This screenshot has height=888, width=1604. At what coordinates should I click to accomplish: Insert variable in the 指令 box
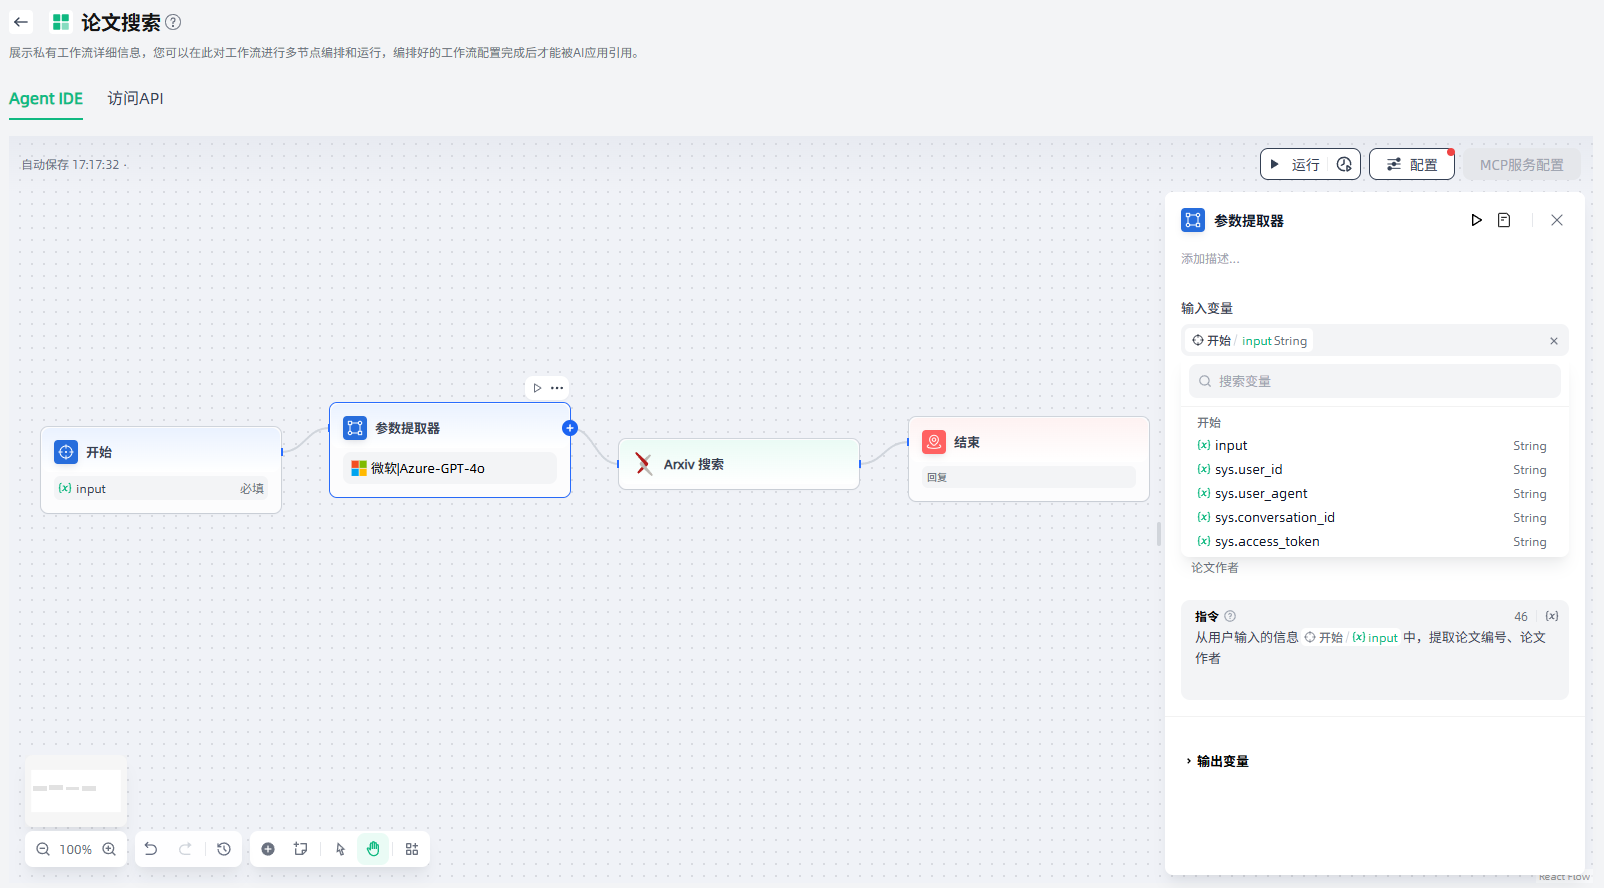tap(1551, 616)
